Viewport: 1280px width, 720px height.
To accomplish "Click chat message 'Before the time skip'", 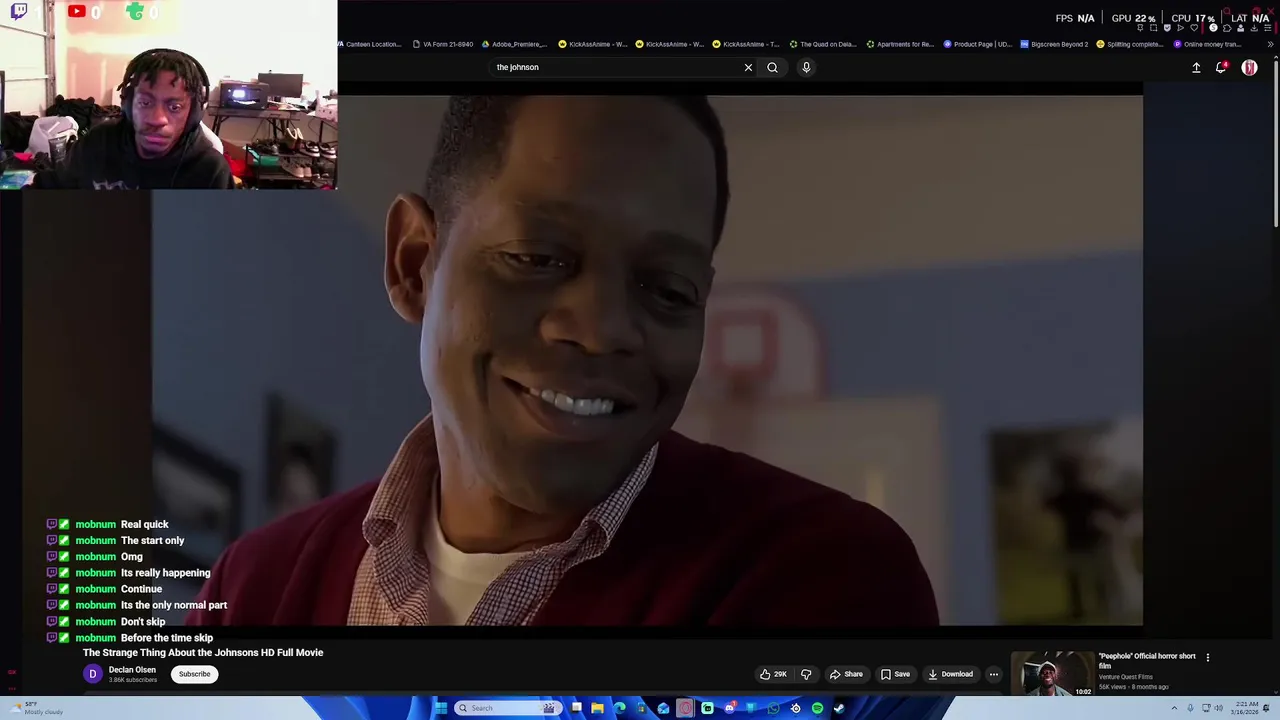I will point(167,638).
